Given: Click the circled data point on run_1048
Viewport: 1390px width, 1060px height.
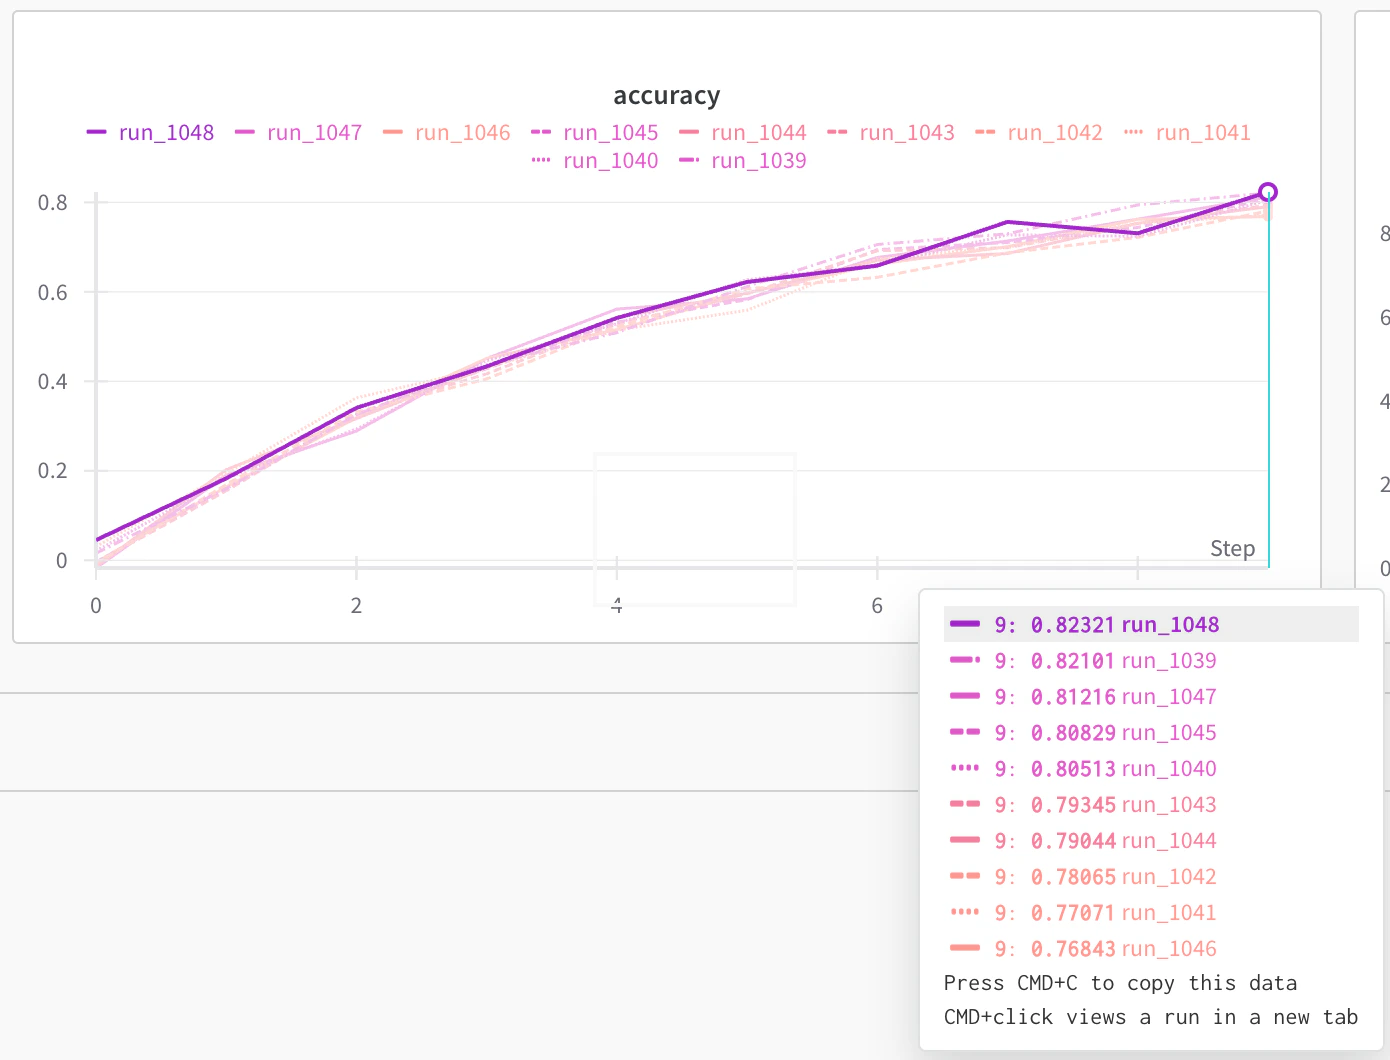Looking at the screenshot, I should (1268, 191).
